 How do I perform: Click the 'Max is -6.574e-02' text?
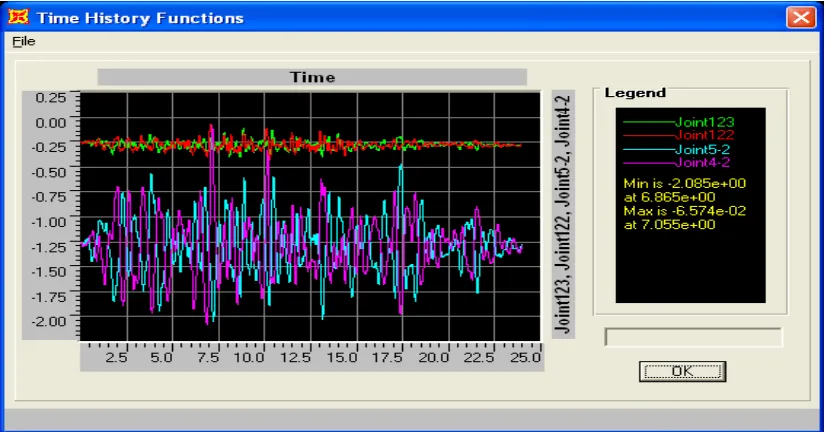pyautogui.click(x=684, y=211)
